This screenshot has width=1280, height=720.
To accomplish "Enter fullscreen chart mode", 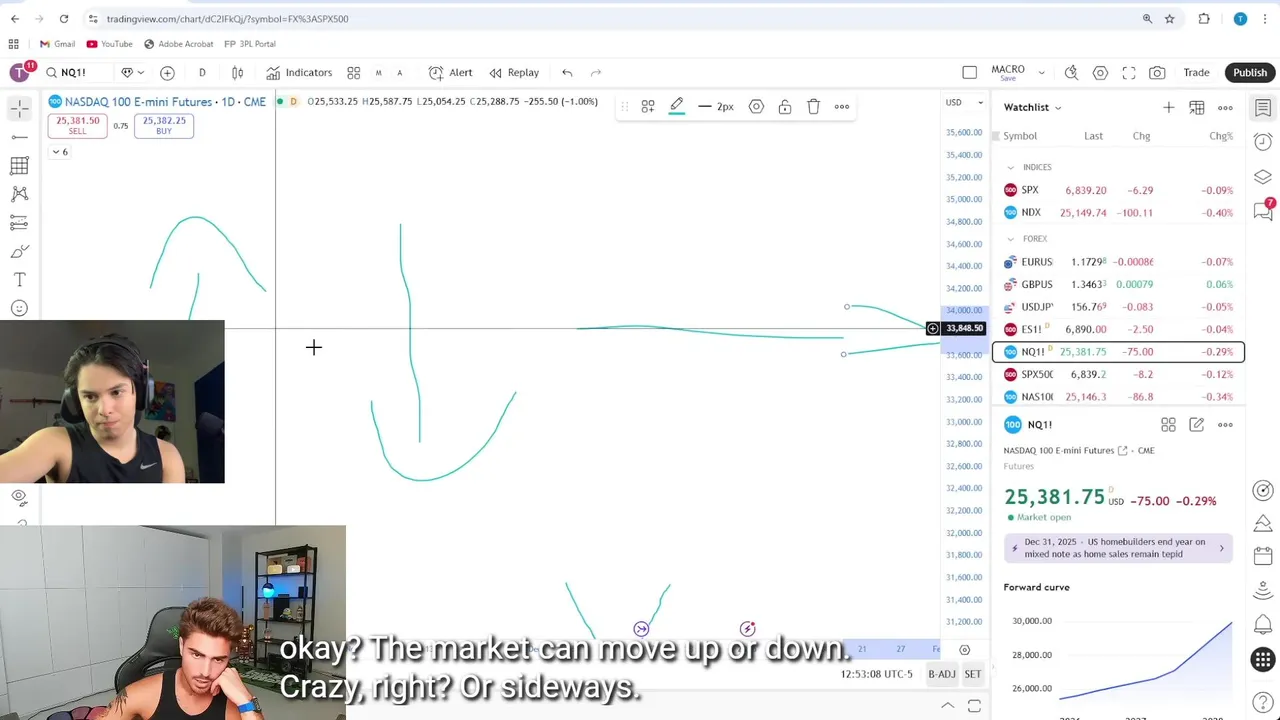I will pos(1129,73).
